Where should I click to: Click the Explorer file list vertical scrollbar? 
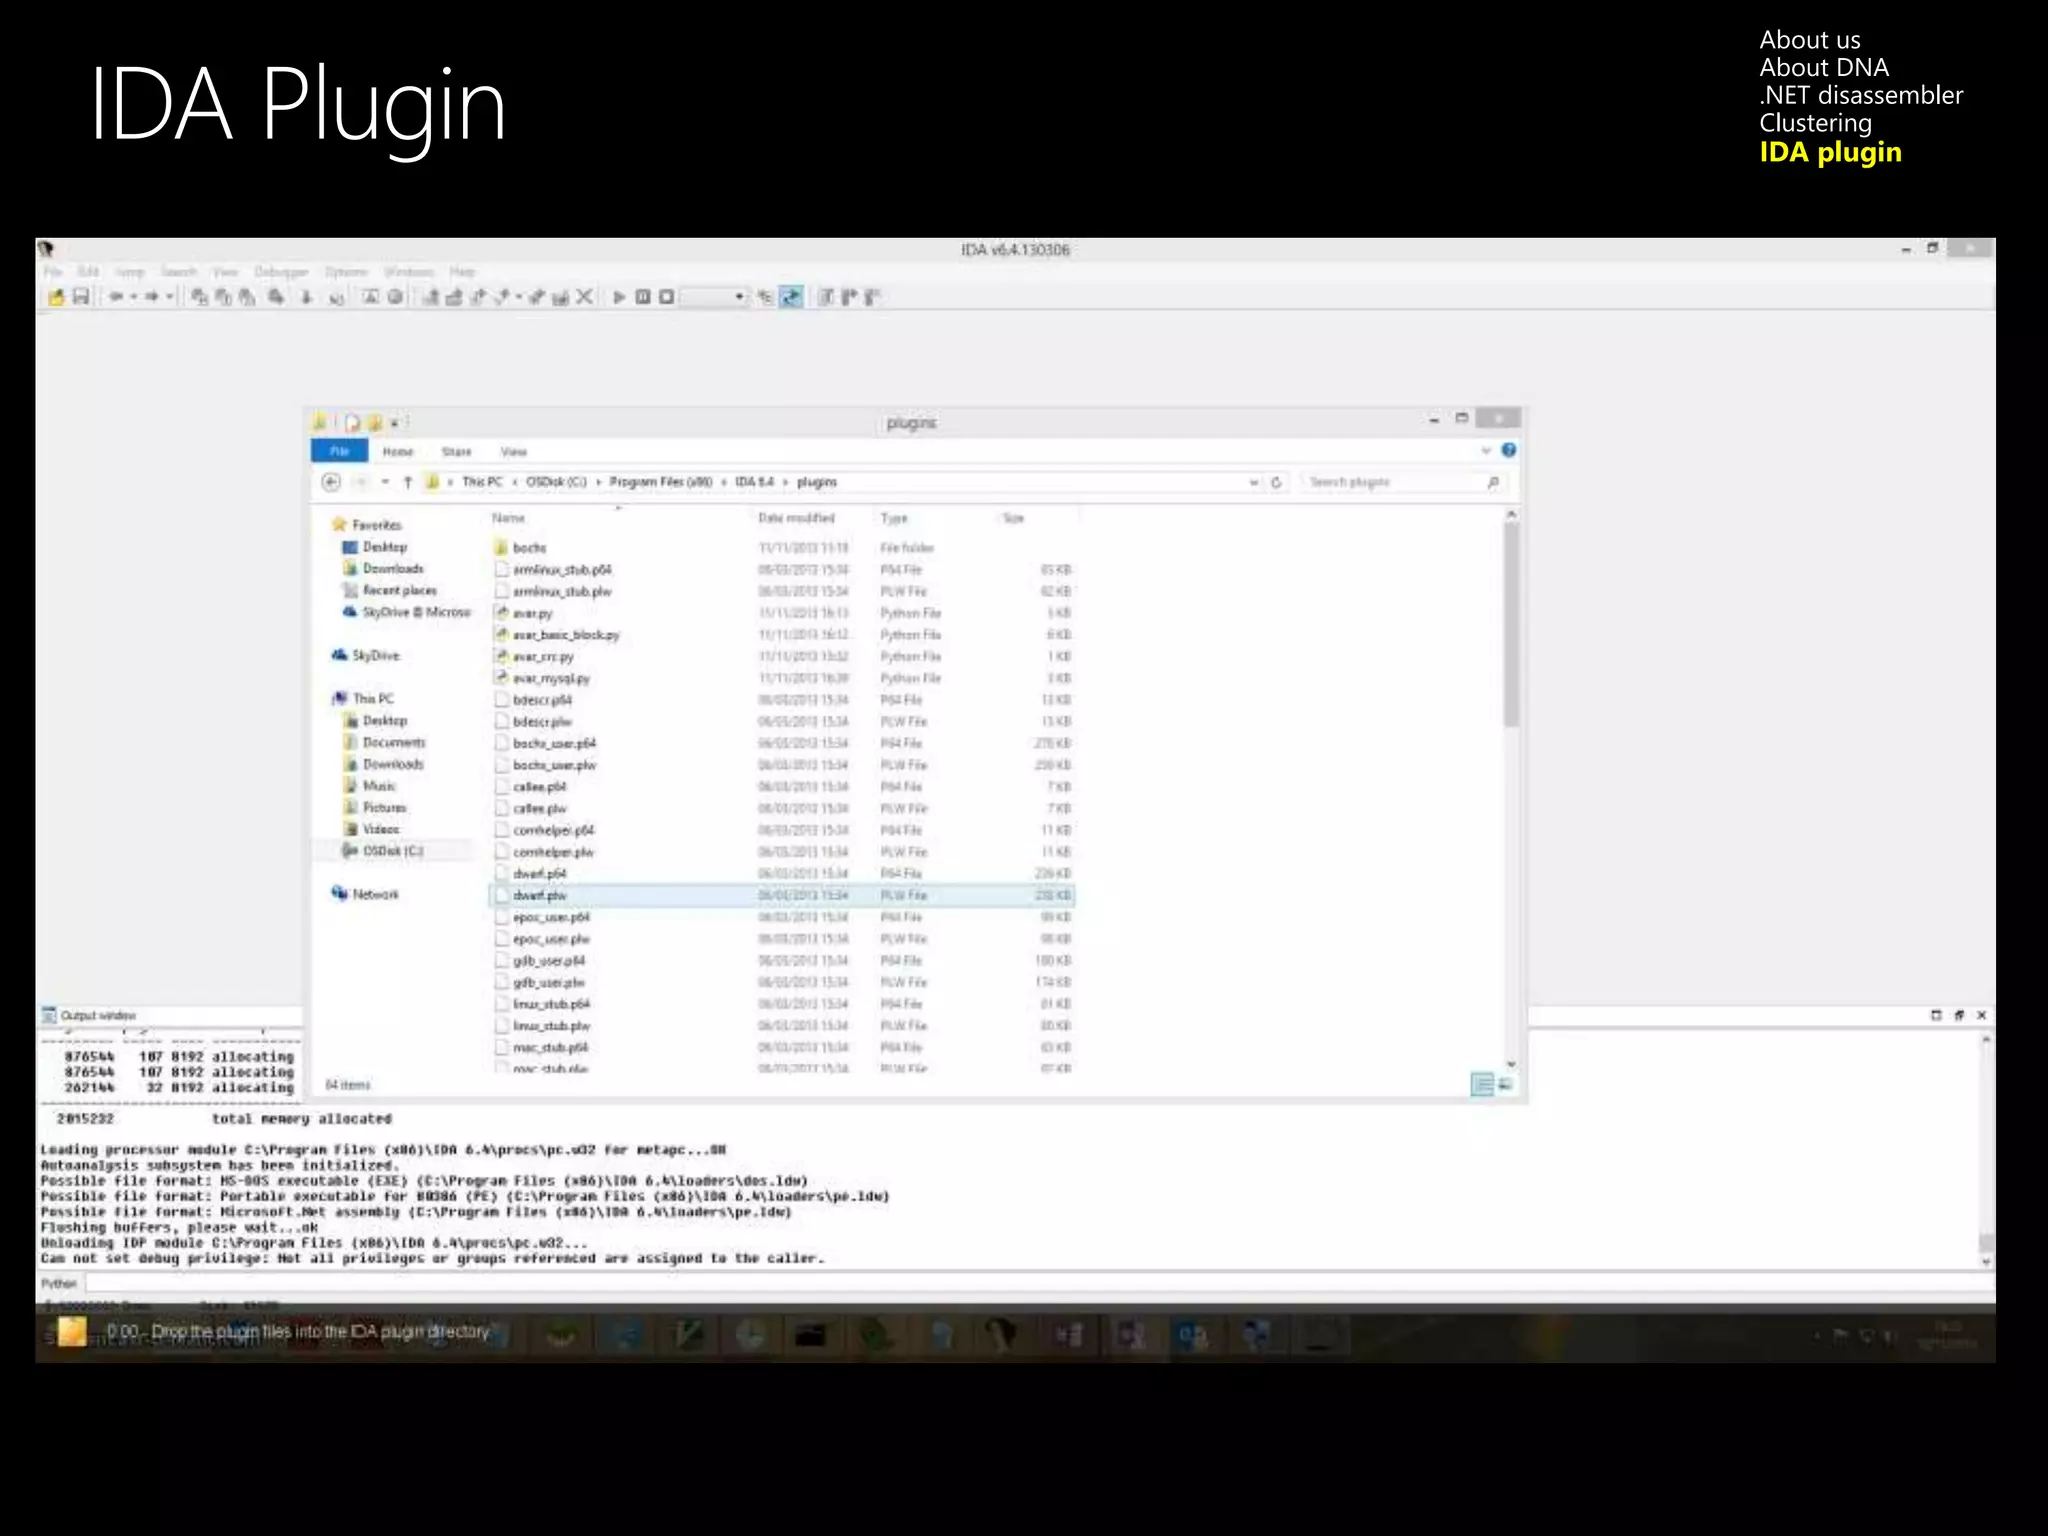(1511, 625)
